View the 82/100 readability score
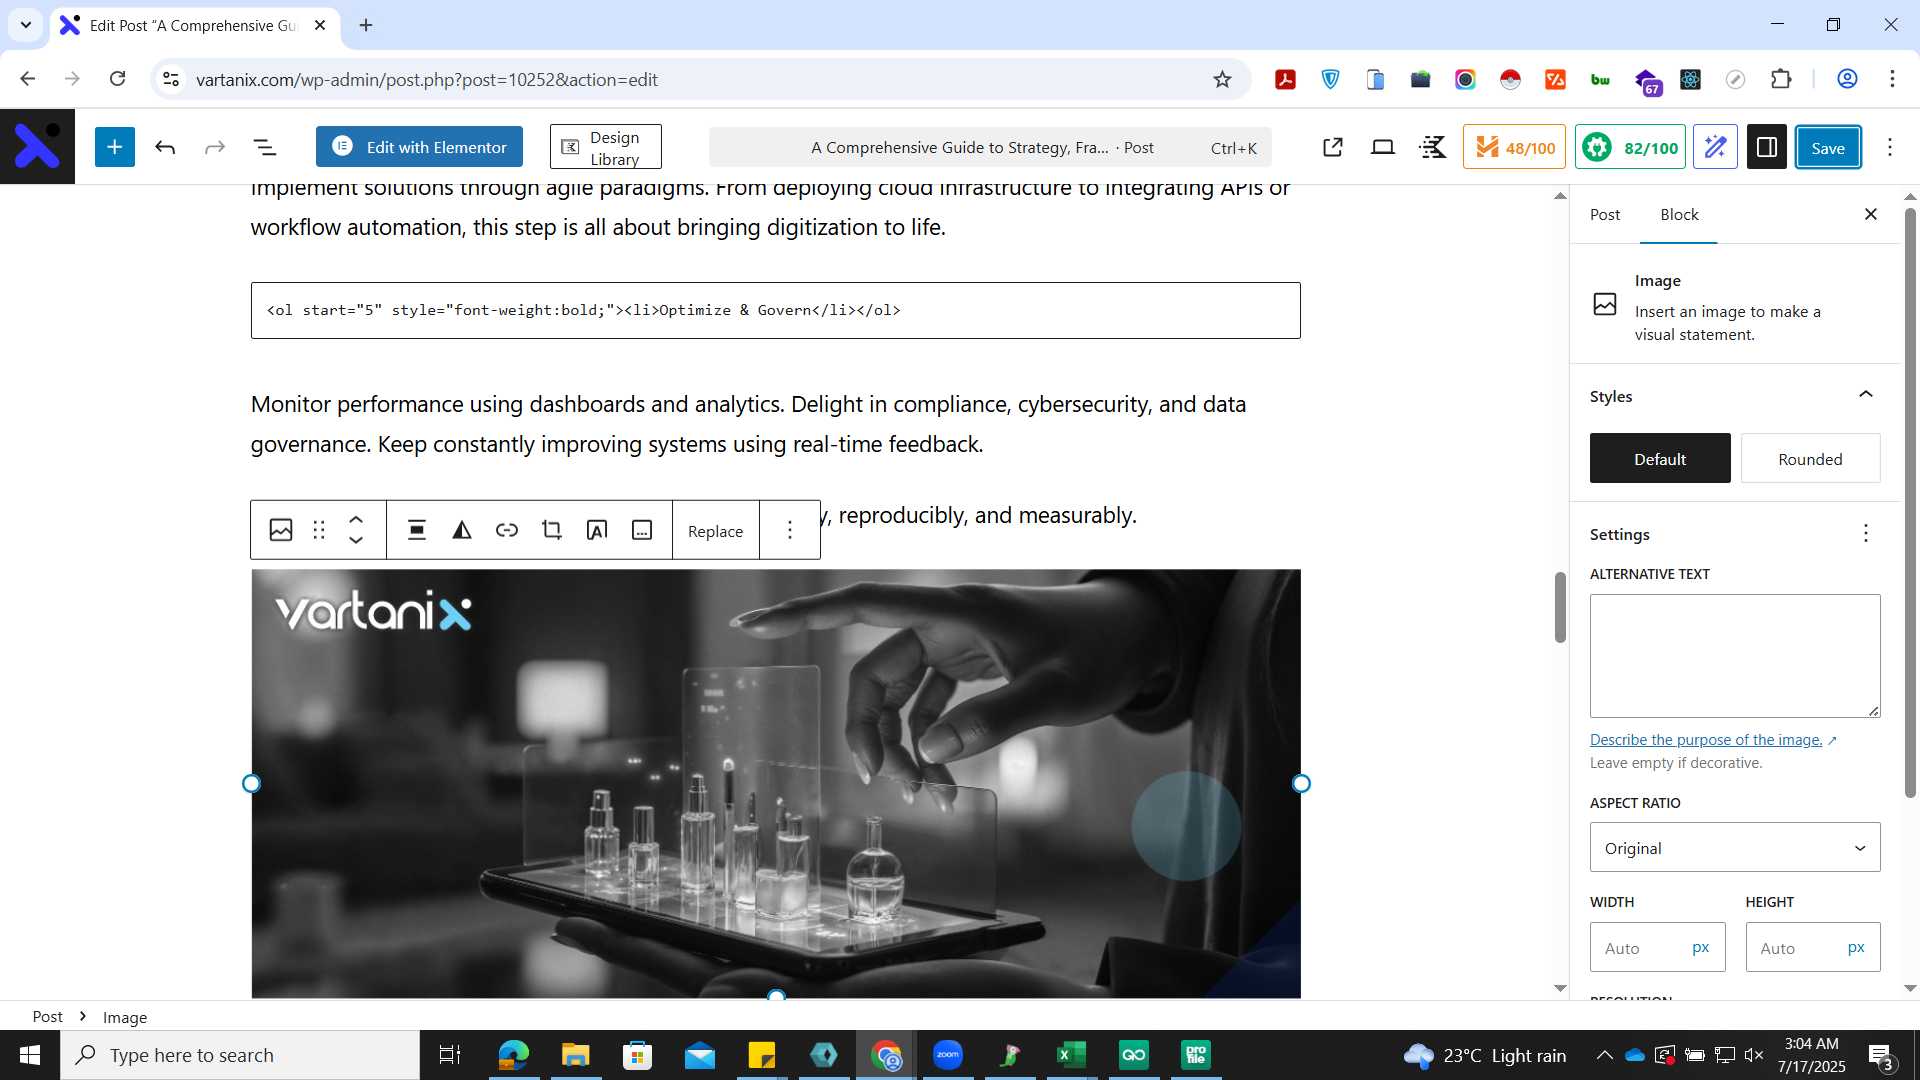1920x1080 pixels. 1630,147
